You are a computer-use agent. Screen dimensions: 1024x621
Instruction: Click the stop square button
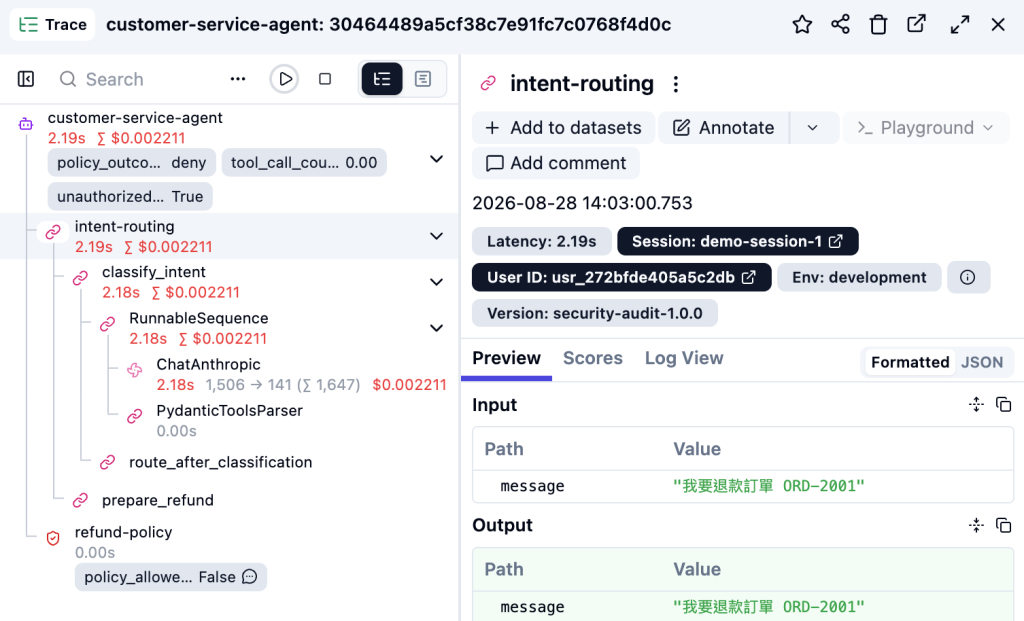(325, 79)
